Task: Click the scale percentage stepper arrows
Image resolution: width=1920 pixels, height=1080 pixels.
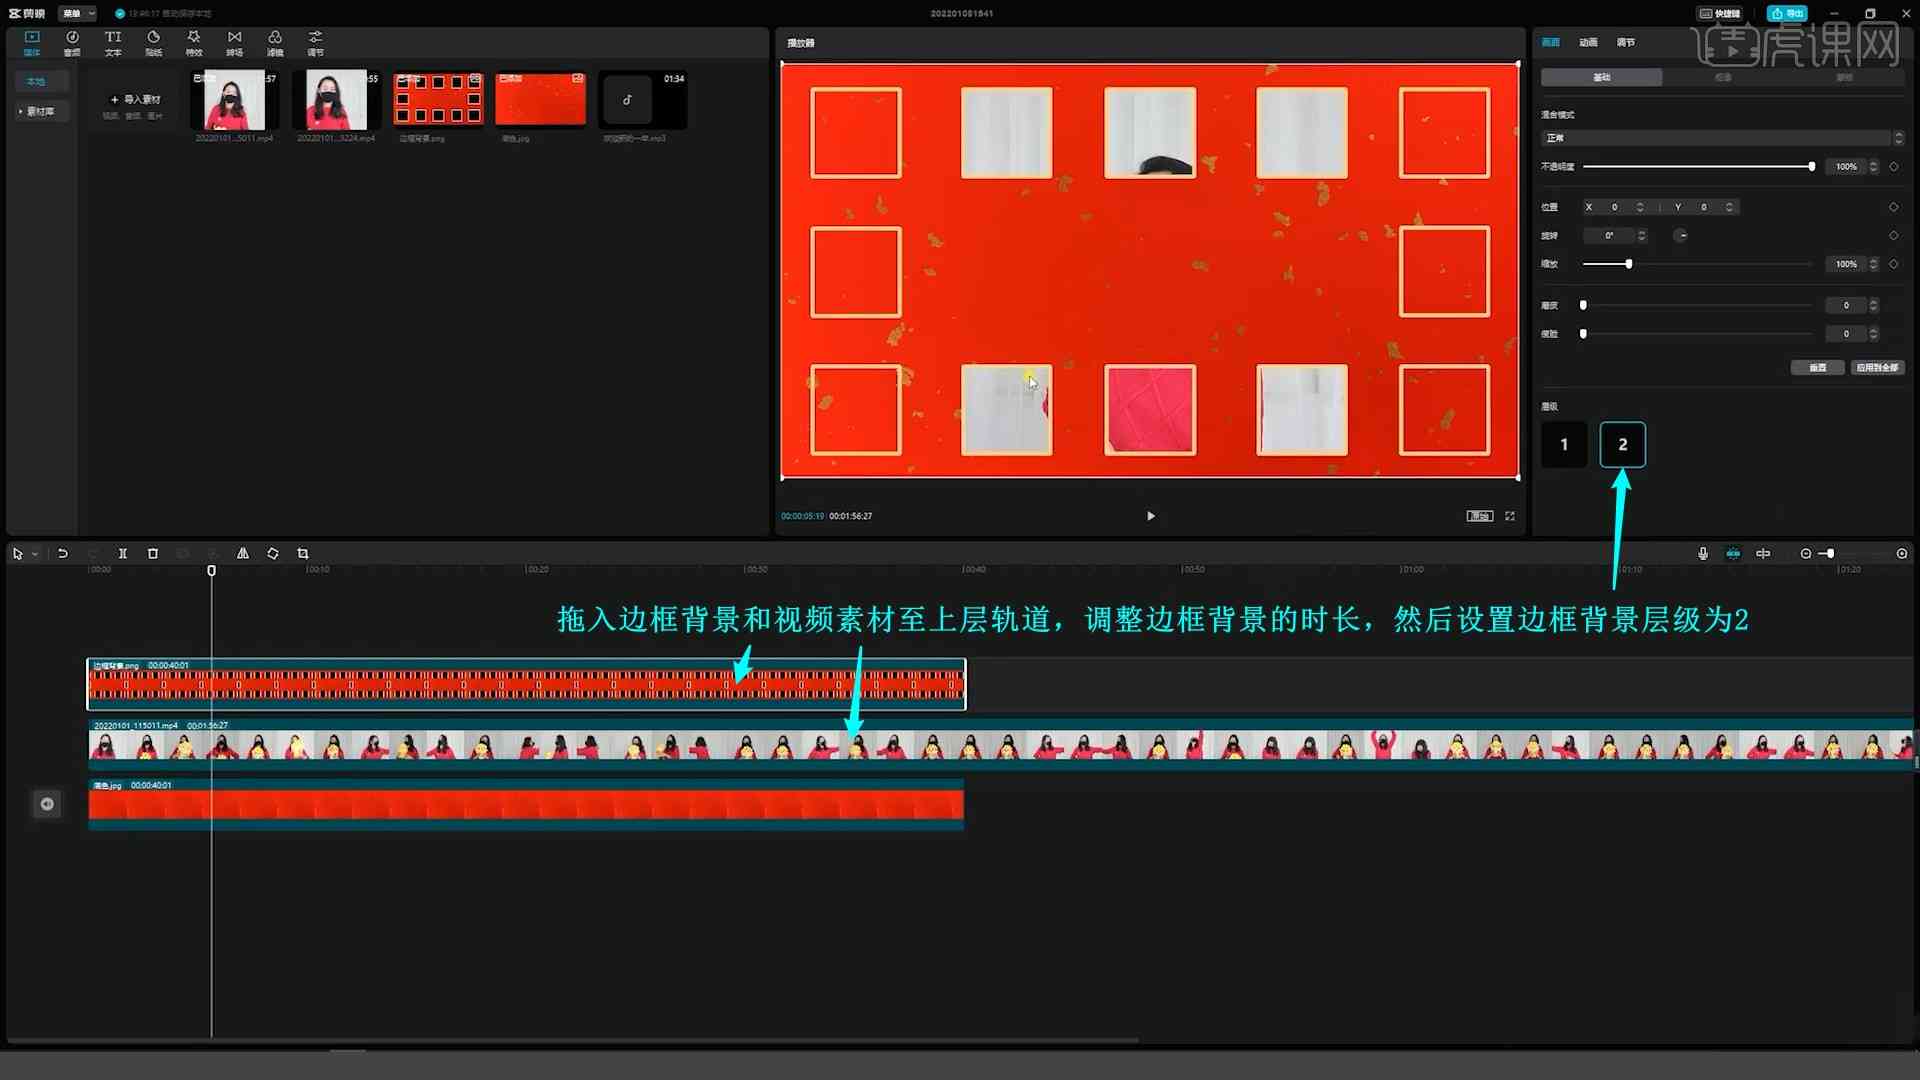Action: click(x=1874, y=264)
